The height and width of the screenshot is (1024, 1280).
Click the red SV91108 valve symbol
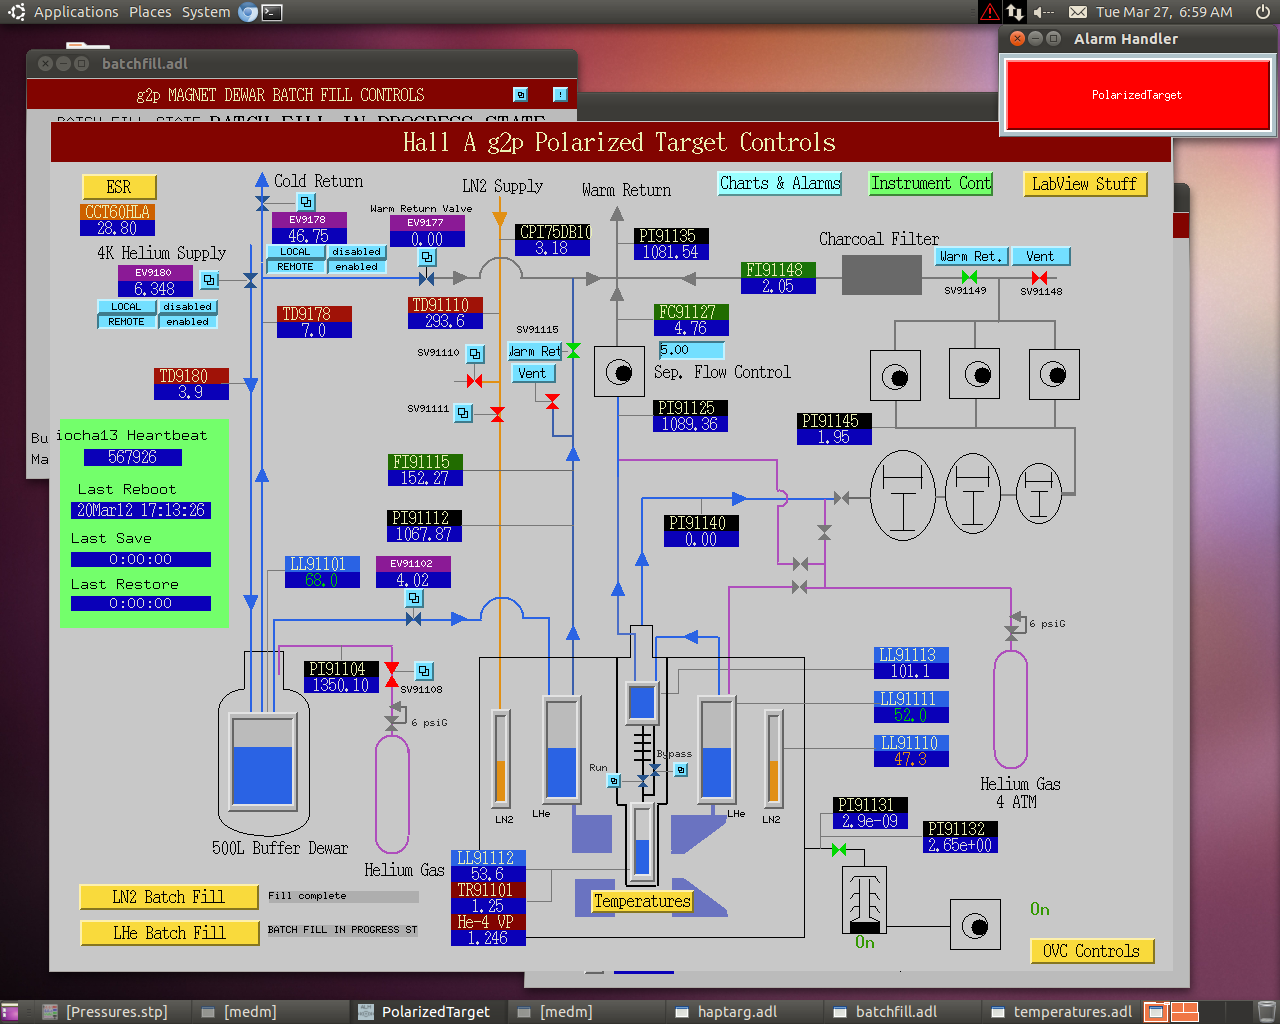click(x=392, y=674)
